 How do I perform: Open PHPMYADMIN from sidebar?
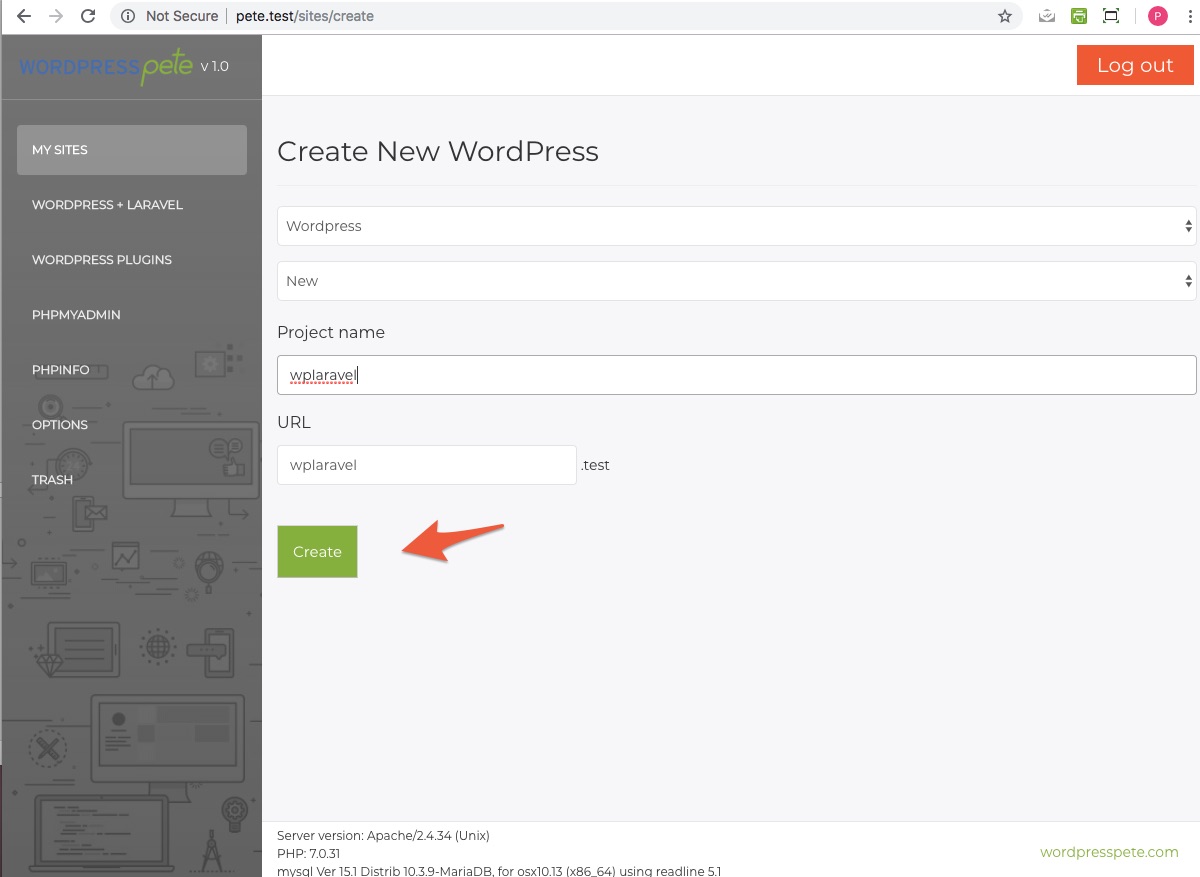click(x=76, y=315)
